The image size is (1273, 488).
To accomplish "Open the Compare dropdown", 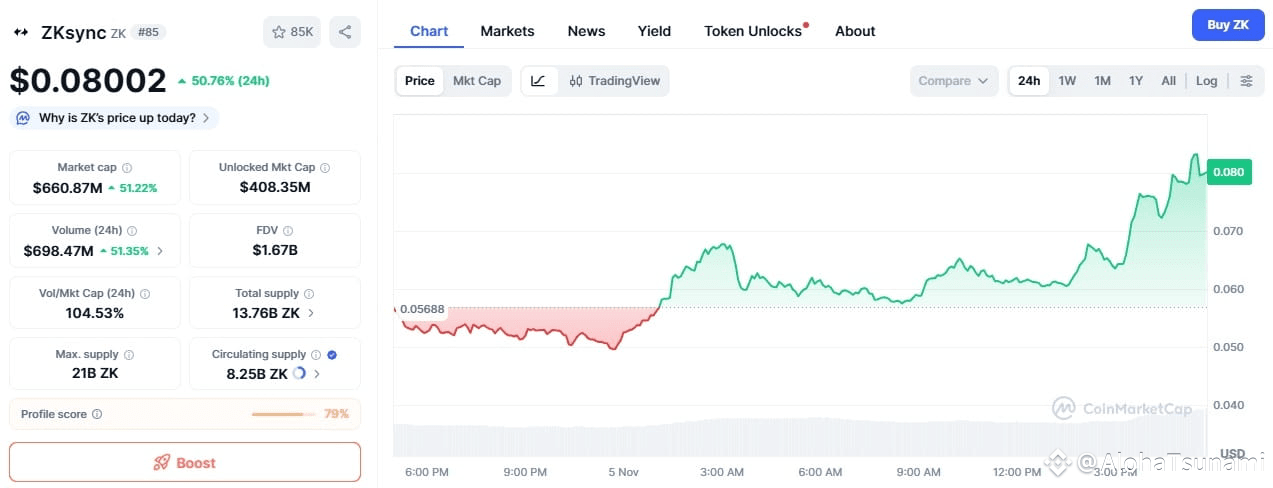I will (954, 81).
